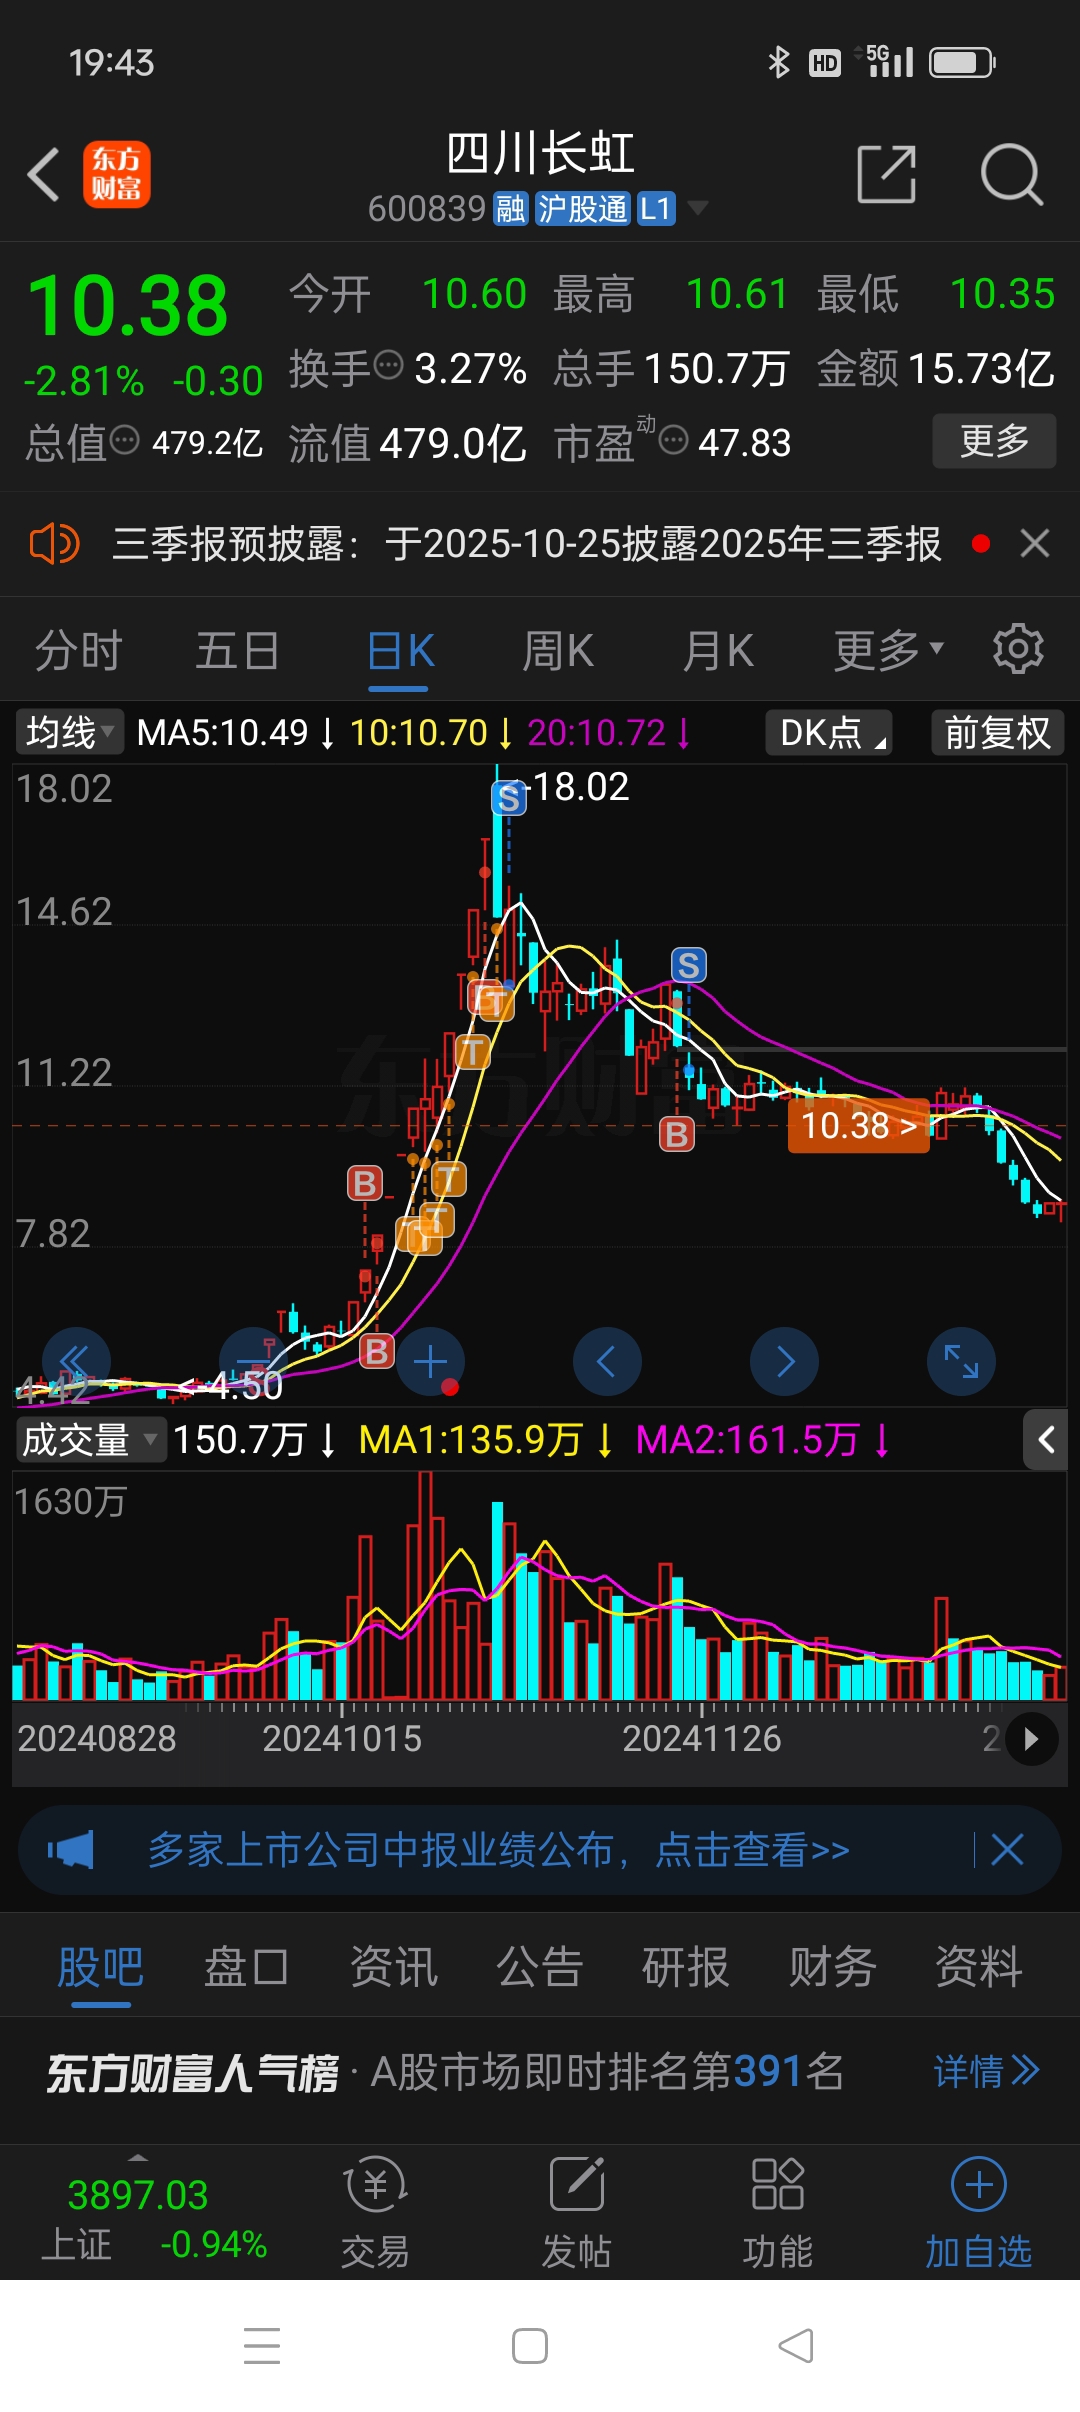The width and height of the screenshot is (1080, 2412).
Task: Tap the 沪股通 badge
Action: point(583,208)
